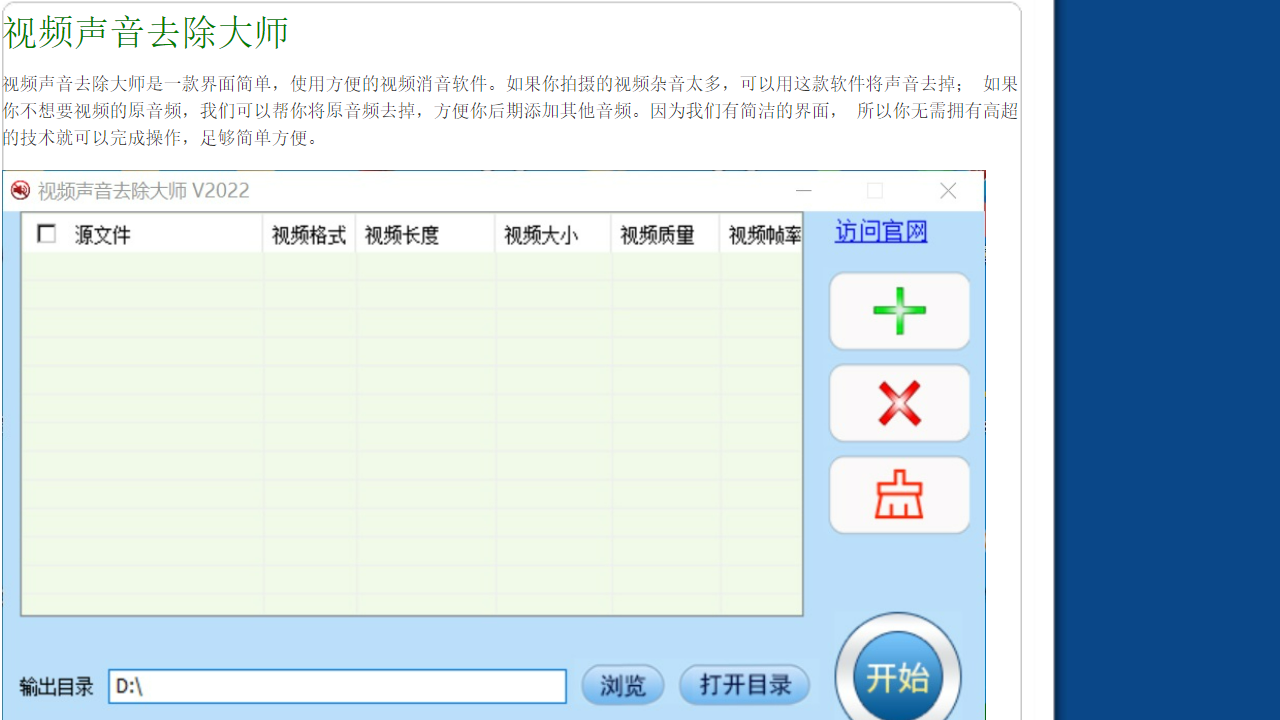Toggle the select-all checkbox beside 源文件
The image size is (1280, 720).
tap(46, 233)
